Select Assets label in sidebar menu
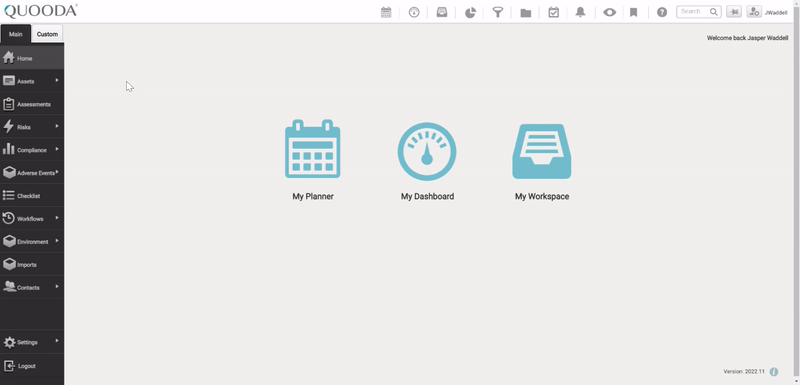The width and height of the screenshot is (800, 385). point(26,82)
